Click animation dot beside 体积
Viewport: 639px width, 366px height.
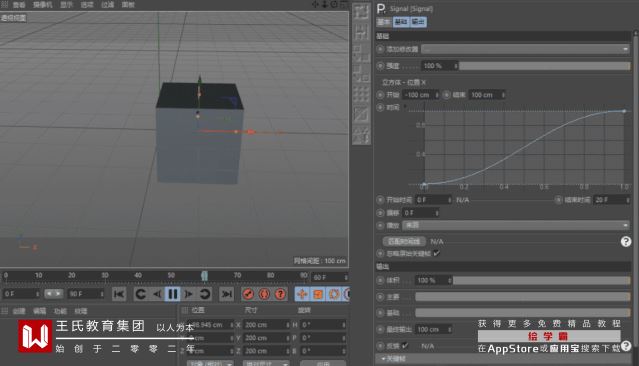point(380,280)
